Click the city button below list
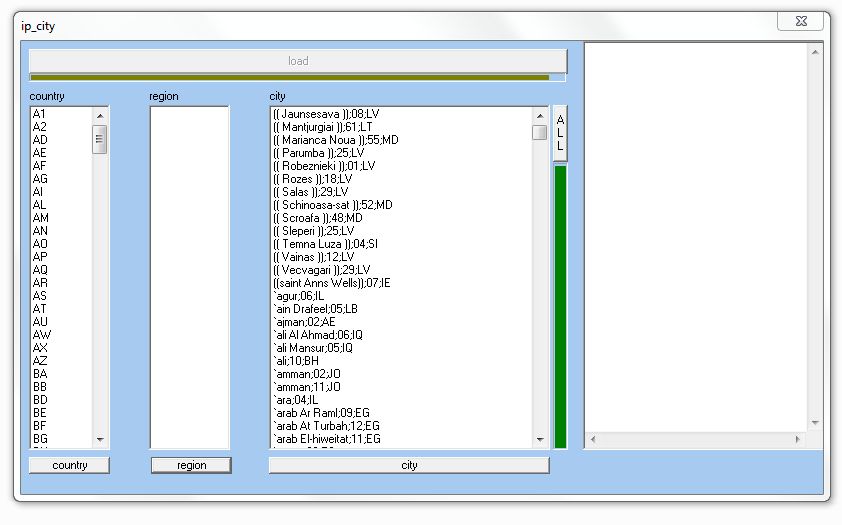The width and height of the screenshot is (842, 525). (409, 465)
